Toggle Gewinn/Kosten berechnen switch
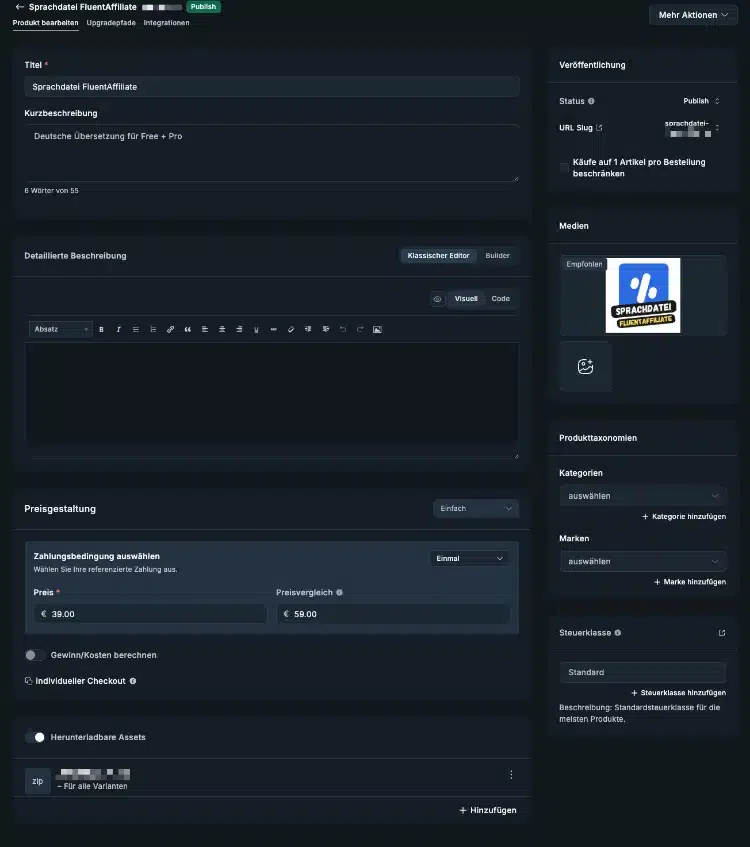Screen dimensions: 750x847 pos(35,655)
